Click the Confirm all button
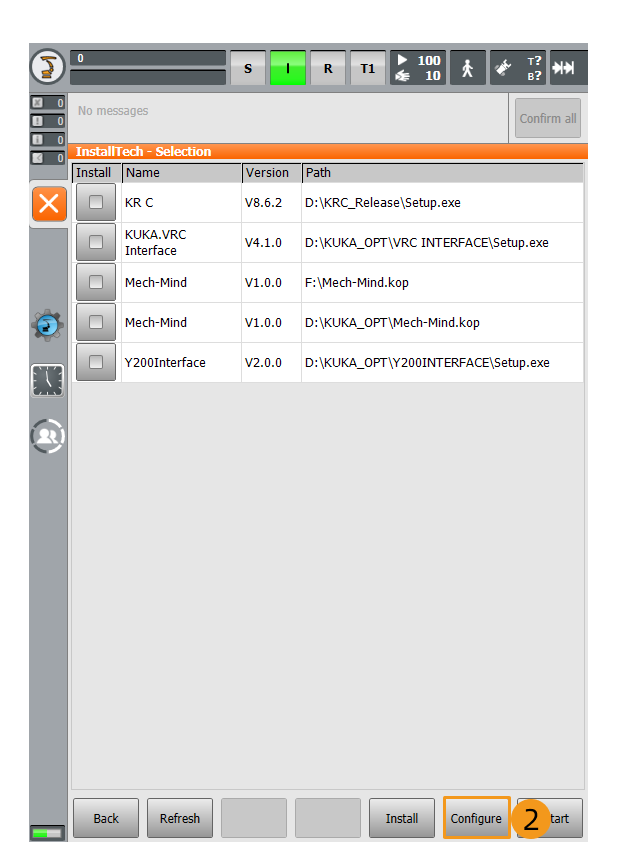Viewport: 637px width, 862px height. (548, 118)
